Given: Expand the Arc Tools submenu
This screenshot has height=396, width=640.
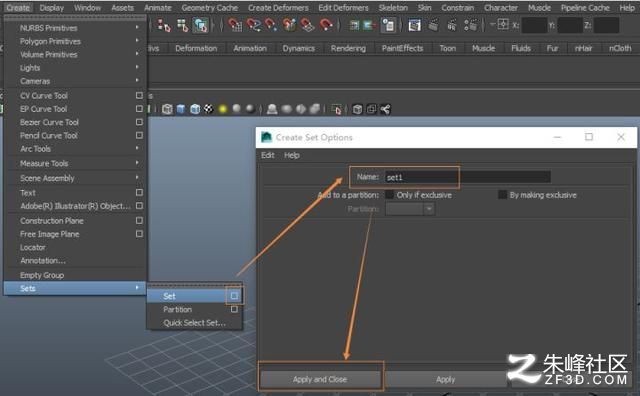Looking at the screenshot, I should [x=74, y=149].
